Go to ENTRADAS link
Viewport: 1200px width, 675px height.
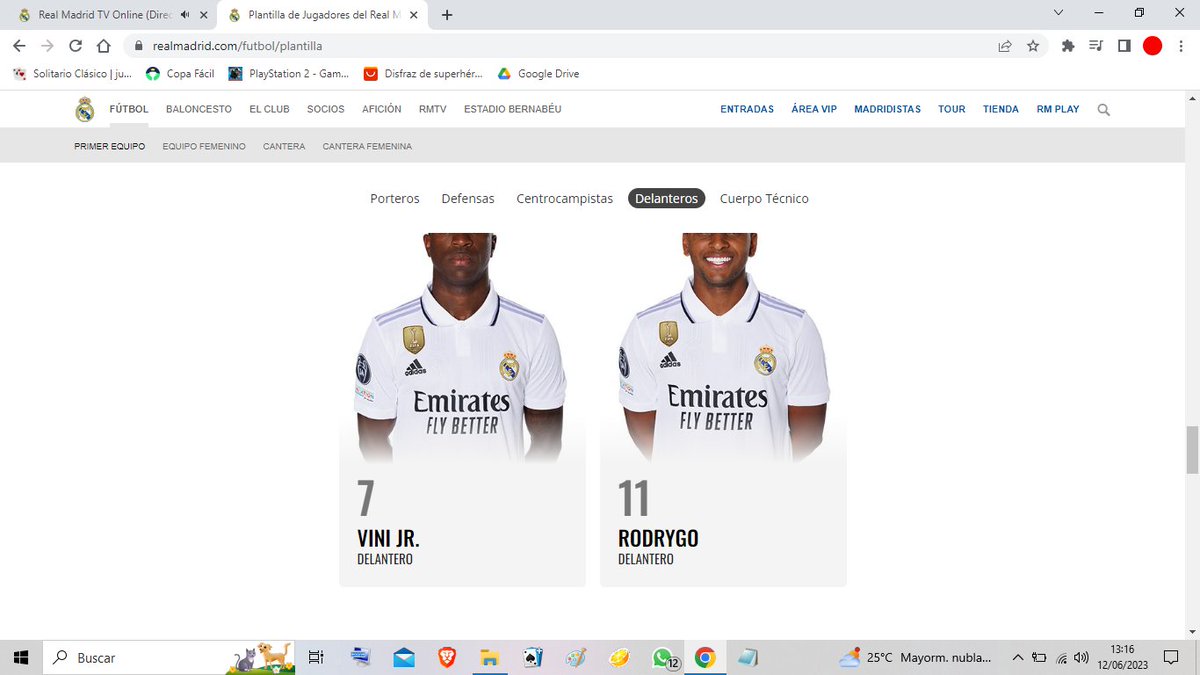[x=747, y=109]
